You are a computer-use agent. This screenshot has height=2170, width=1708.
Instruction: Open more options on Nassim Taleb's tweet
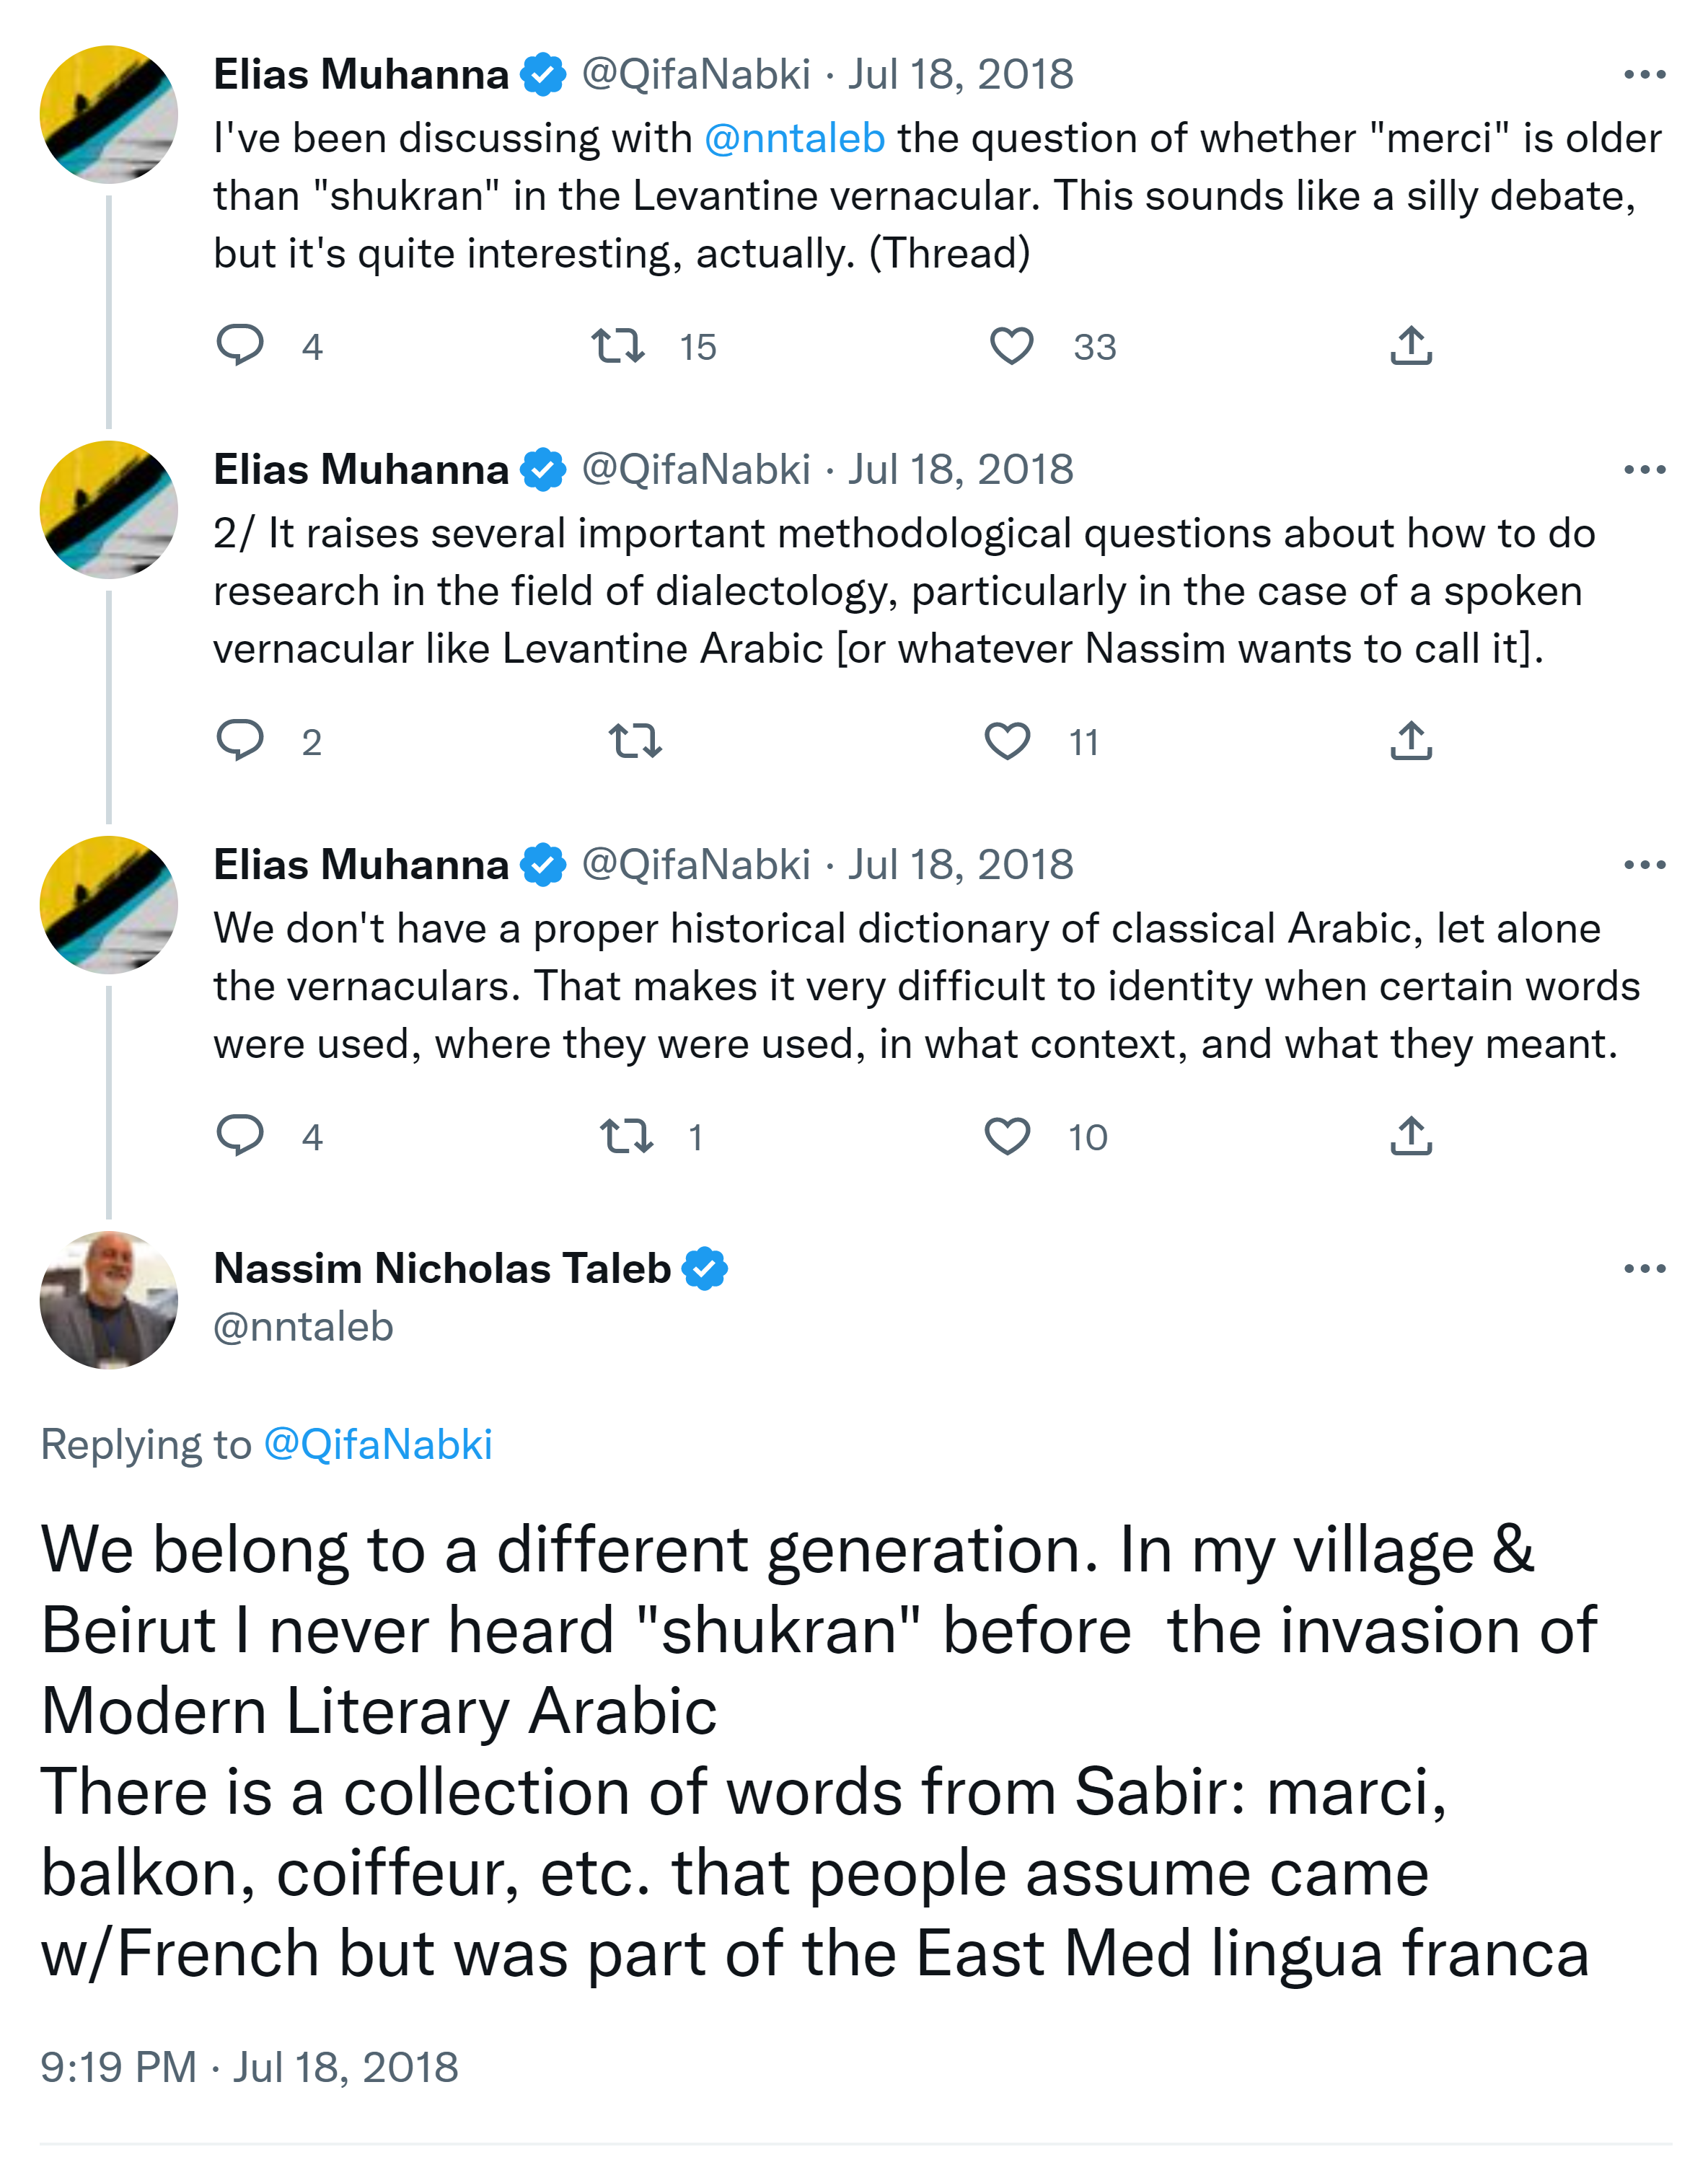[x=1644, y=1268]
